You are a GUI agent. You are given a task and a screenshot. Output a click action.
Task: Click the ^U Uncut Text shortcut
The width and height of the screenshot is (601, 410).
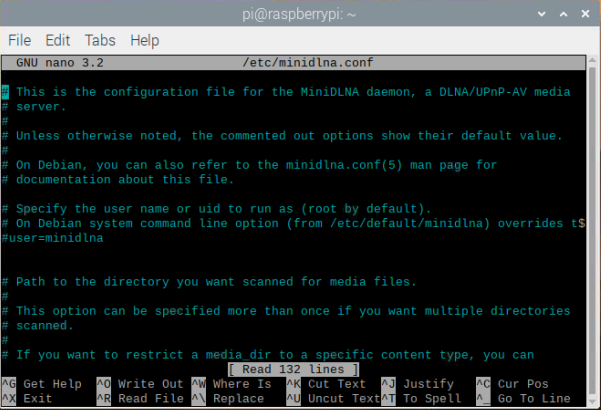pyautogui.click(x=333, y=399)
